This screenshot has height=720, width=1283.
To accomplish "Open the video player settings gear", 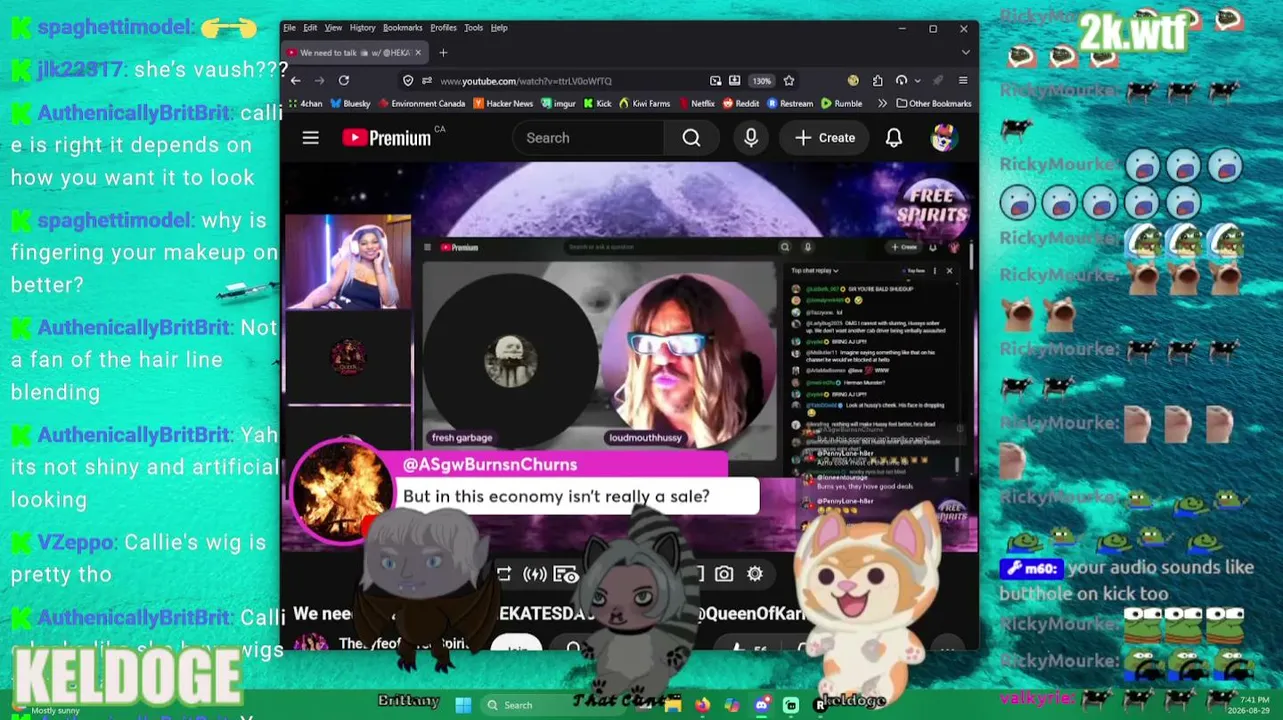I will pos(755,574).
